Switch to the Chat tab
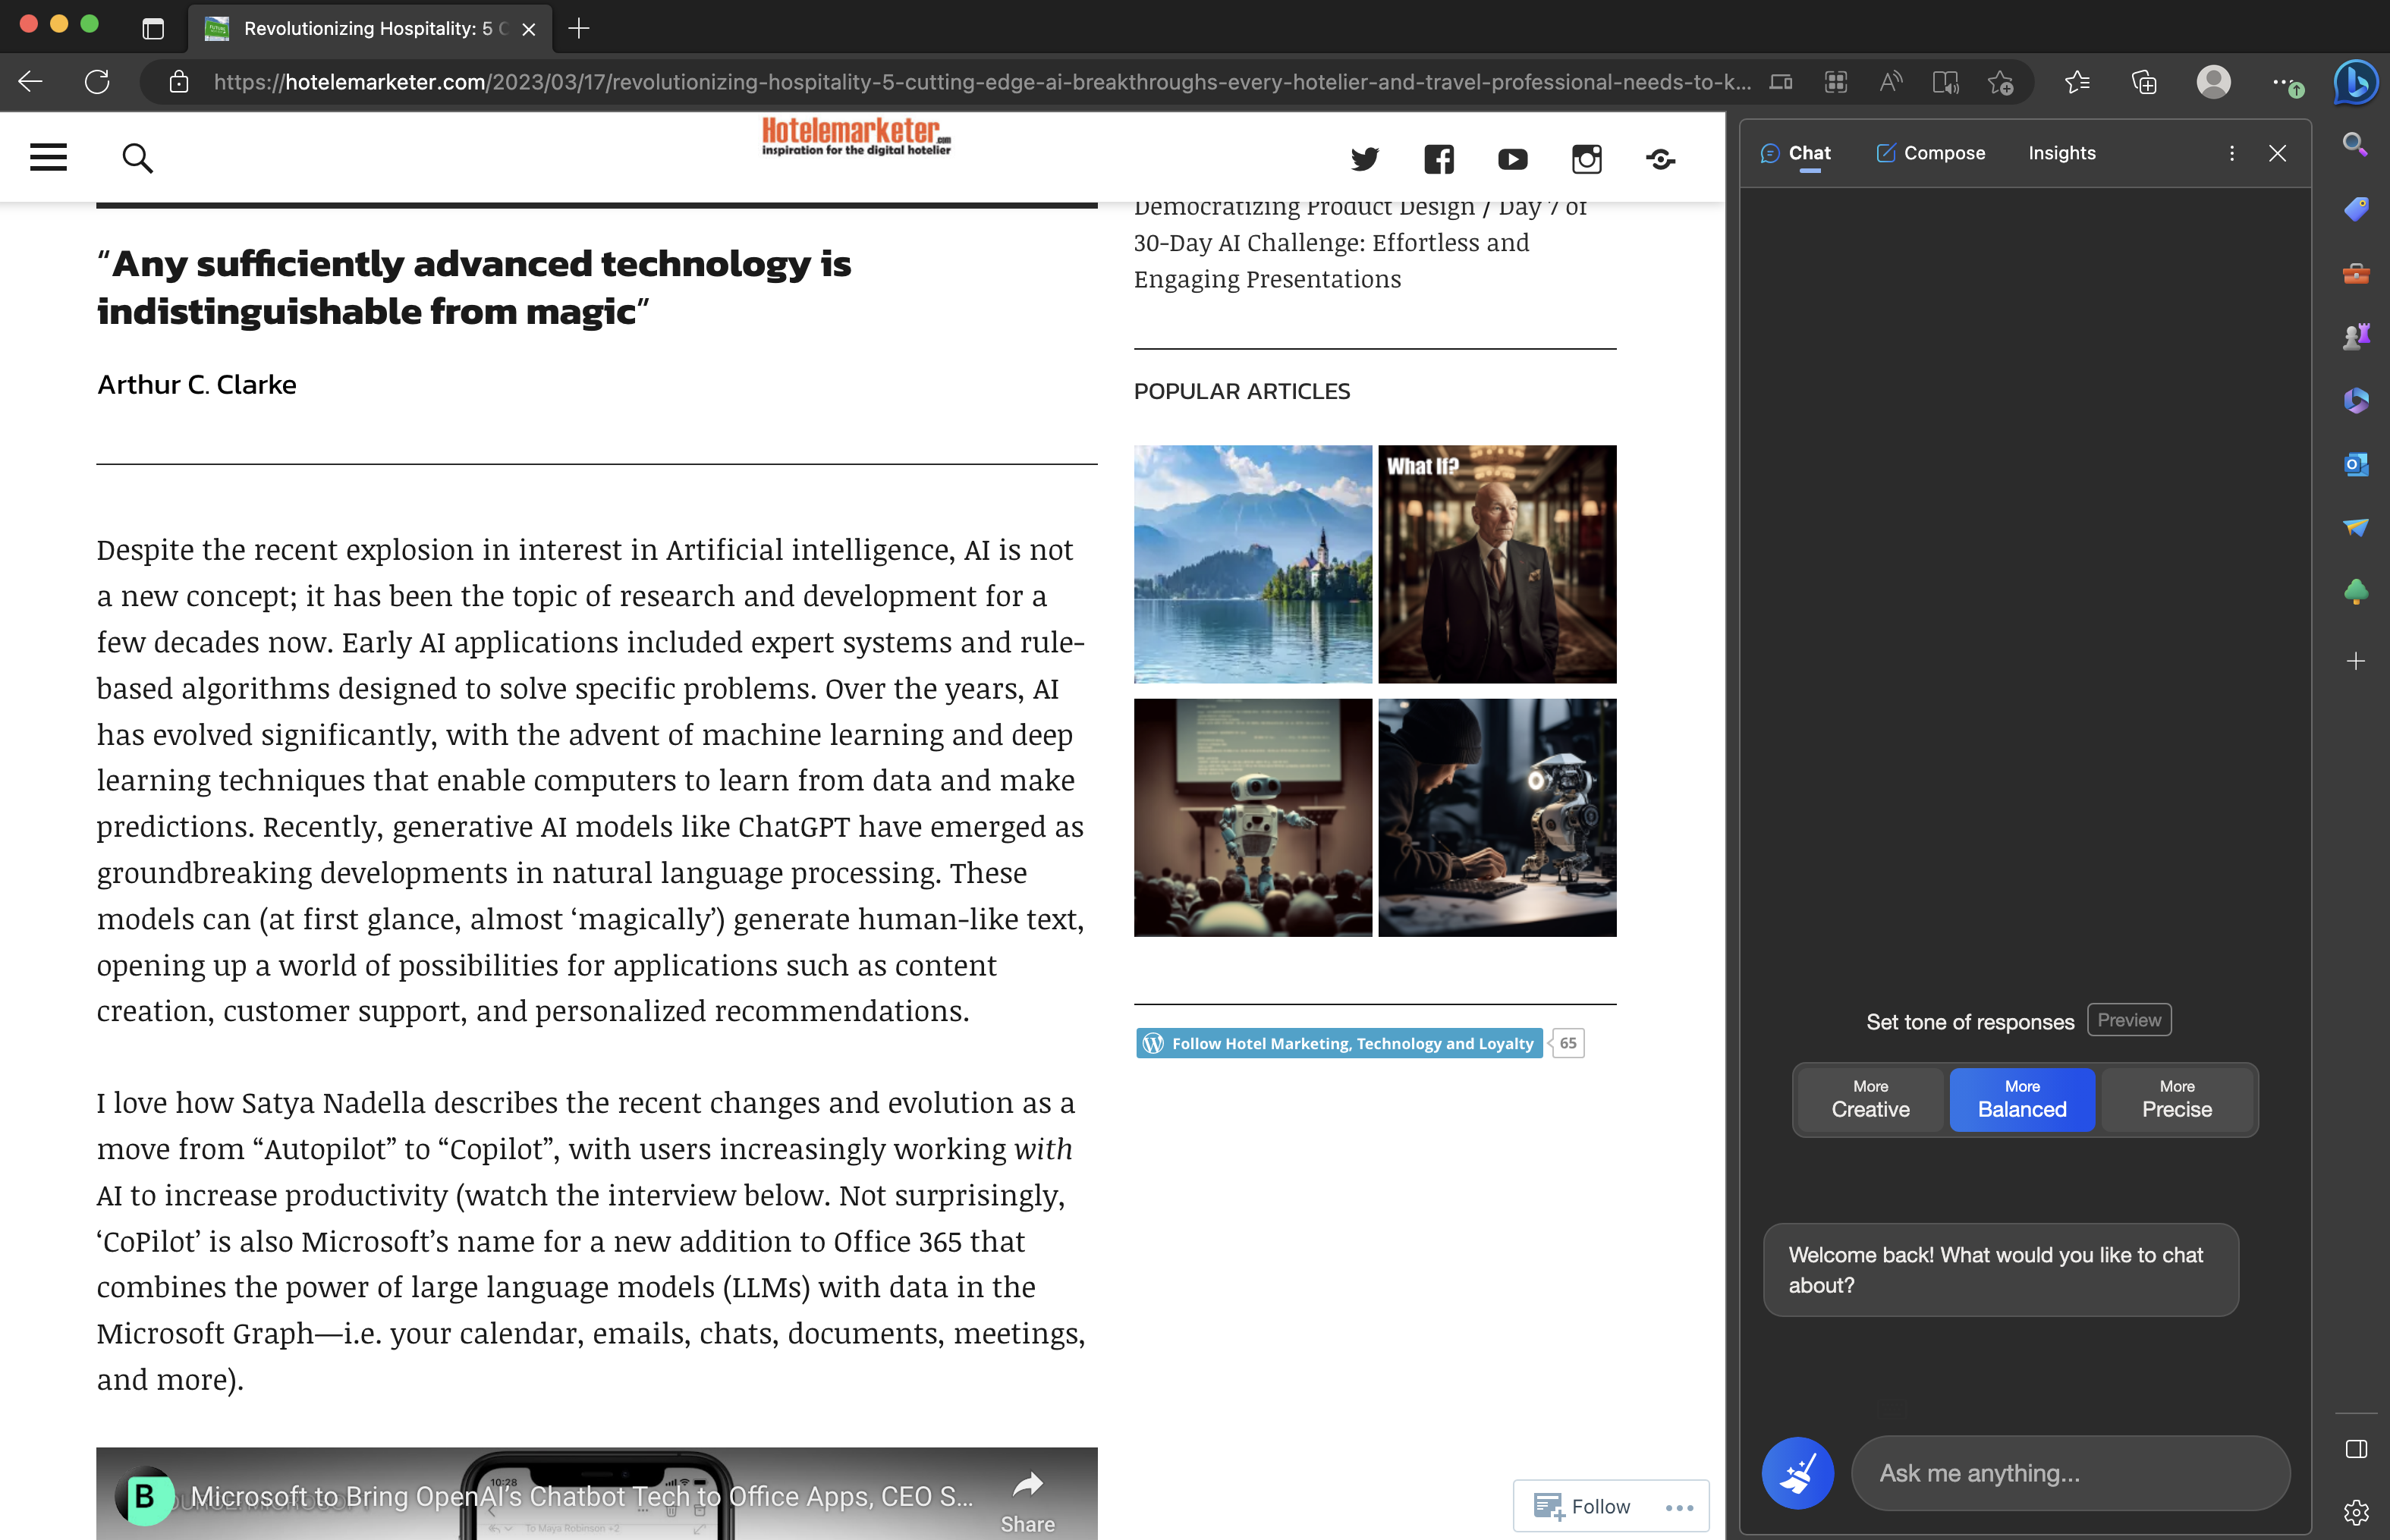This screenshot has height=1540, width=2390. coord(1796,153)
